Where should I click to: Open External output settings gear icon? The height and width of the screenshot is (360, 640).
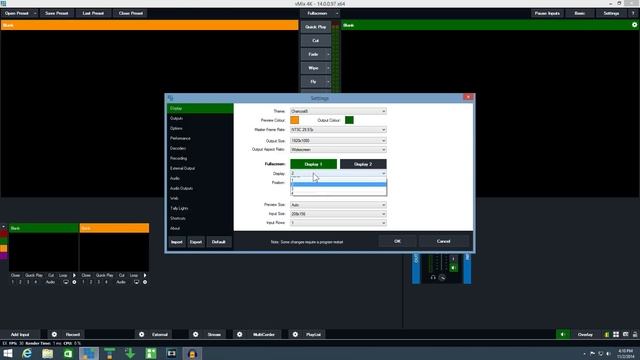[x=141, y=334]
